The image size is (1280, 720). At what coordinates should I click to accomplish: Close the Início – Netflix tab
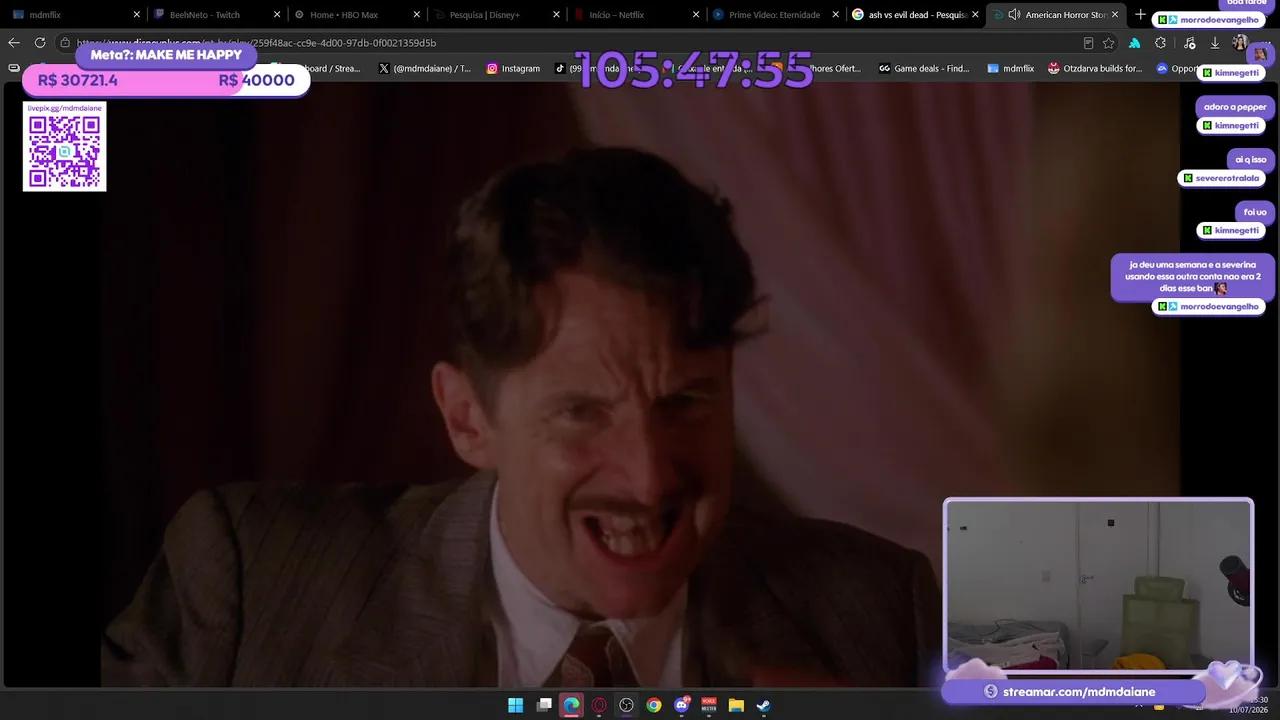coord(696,15)
